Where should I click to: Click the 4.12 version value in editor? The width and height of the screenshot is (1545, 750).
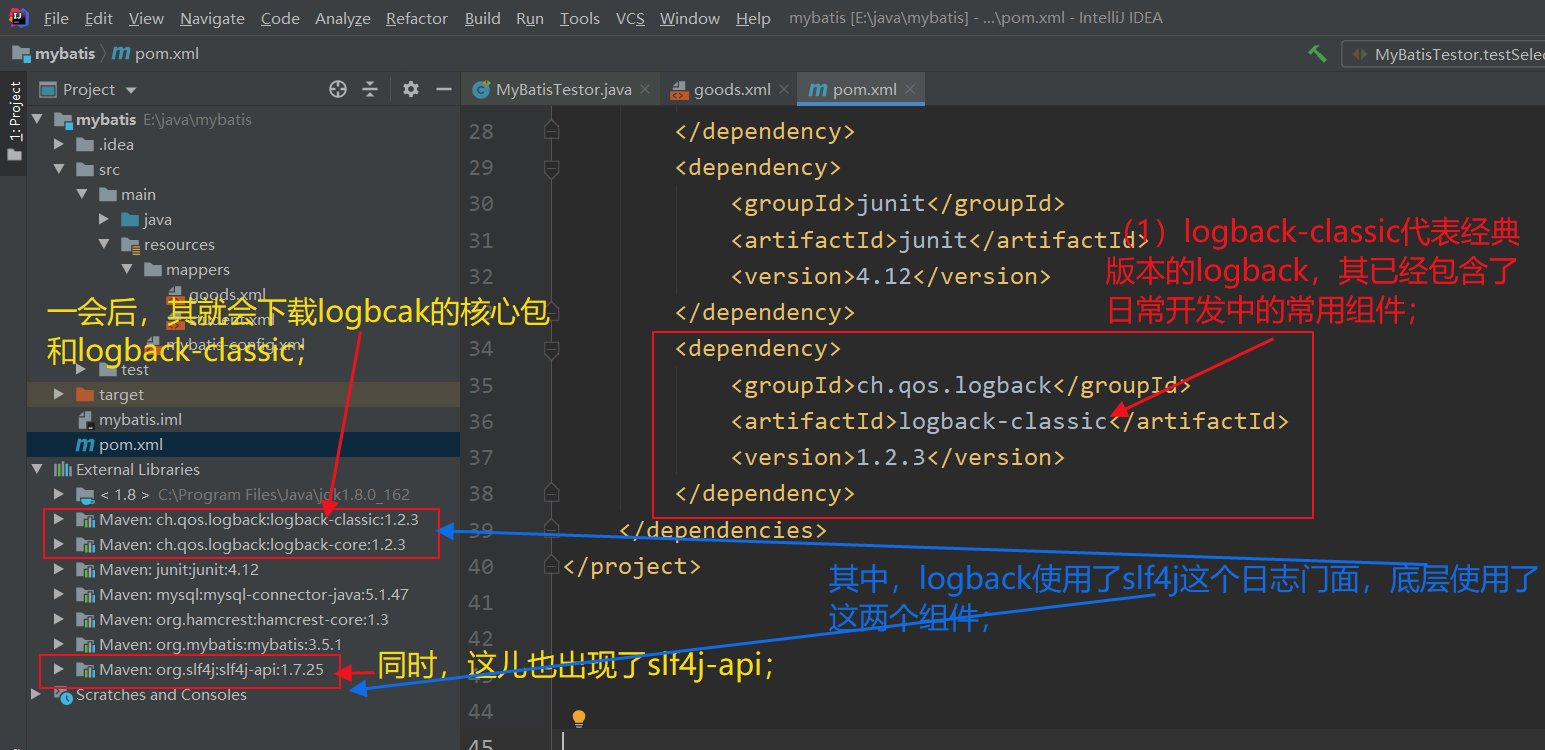pyautogui.click(x=884, y=276)
